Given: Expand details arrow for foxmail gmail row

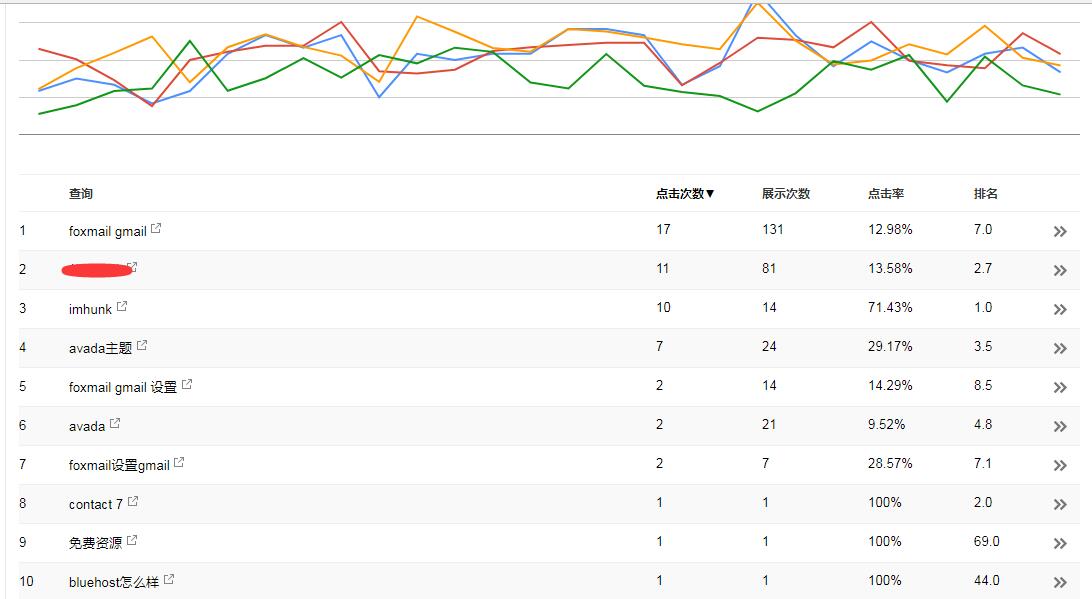Looking at the screenshot, I should click(x=1060, y=231).
